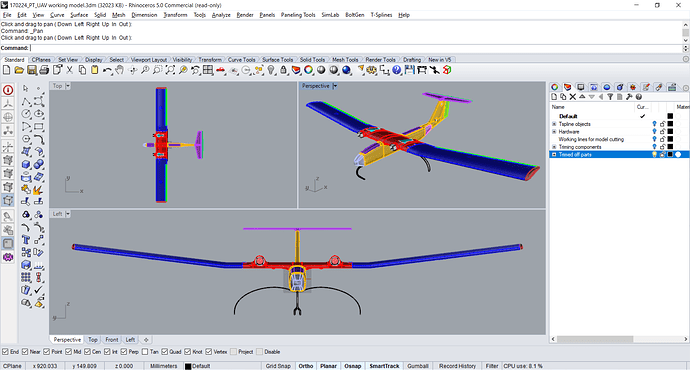Image resolution: width=690 pixels, height=370 pixels.
Task: Select the Text object T tool
Action: point(26,240)
